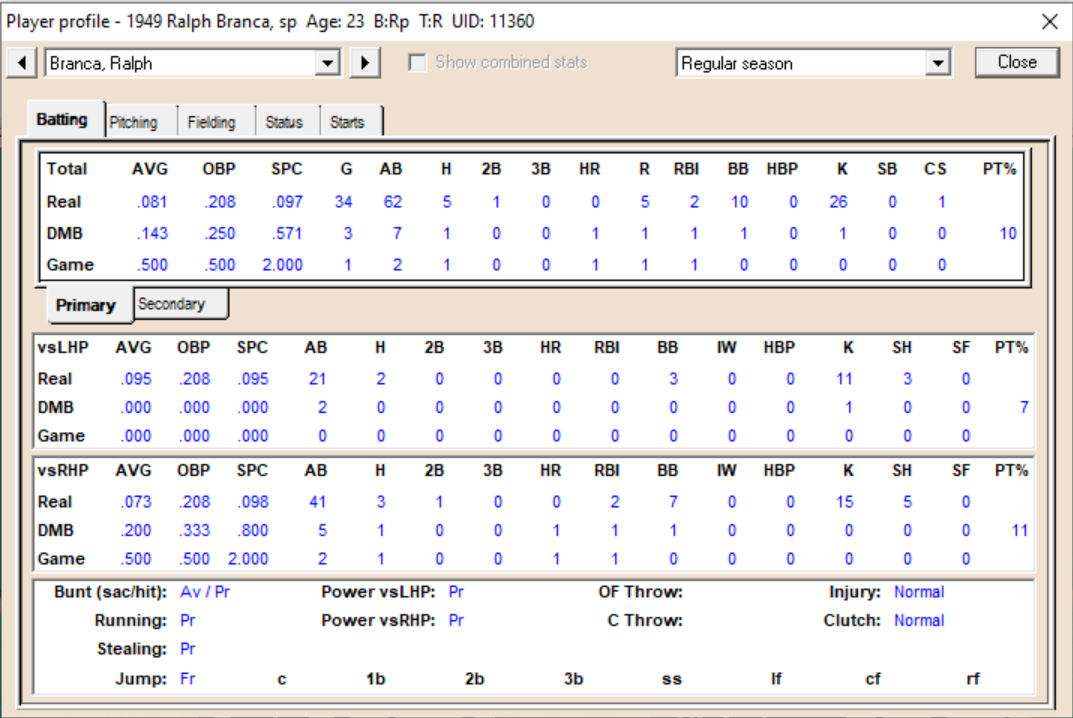Go to previous player with left arrow
Viewport: 1073px width, 718px height.
coord(22,63)
